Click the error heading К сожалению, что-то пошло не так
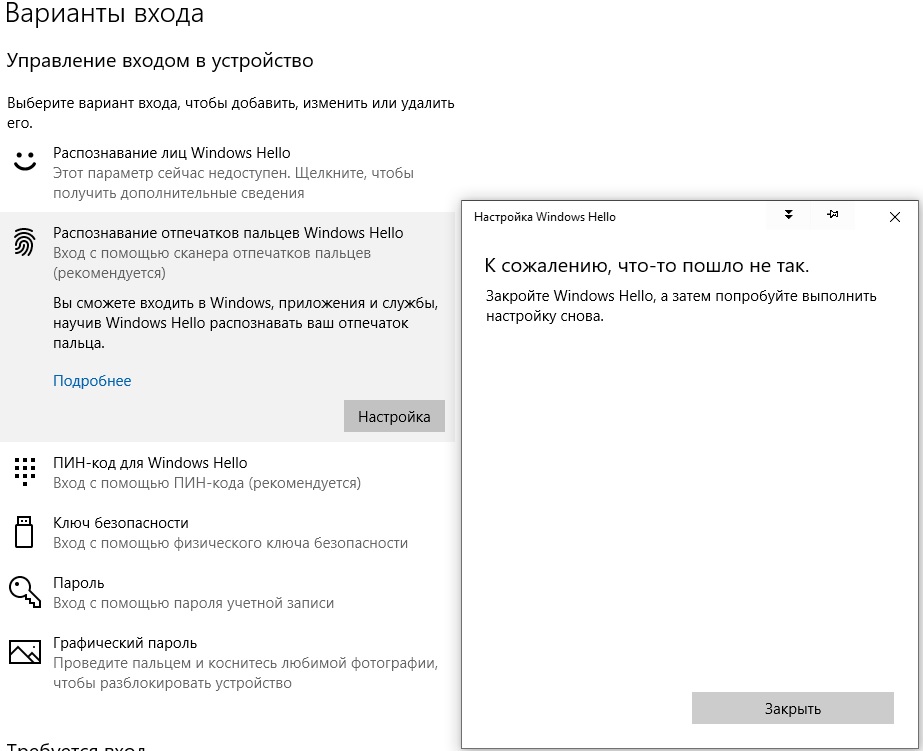923x751 pixels. point(647,265)
